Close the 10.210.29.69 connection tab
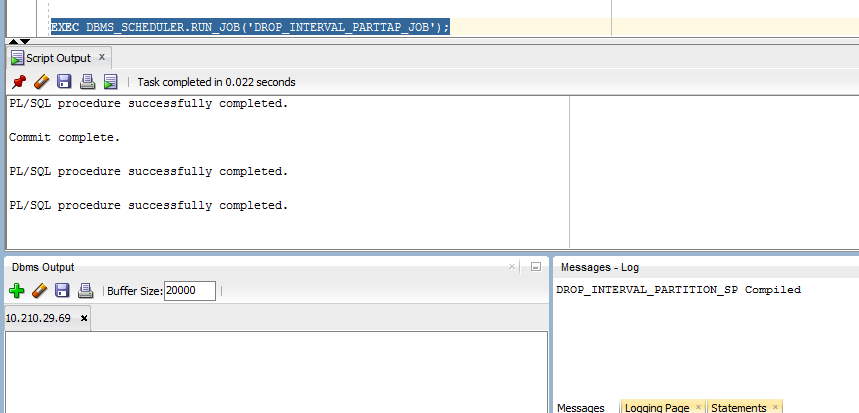859x413 pixels. pyautogui.click(x=84, y=318)
